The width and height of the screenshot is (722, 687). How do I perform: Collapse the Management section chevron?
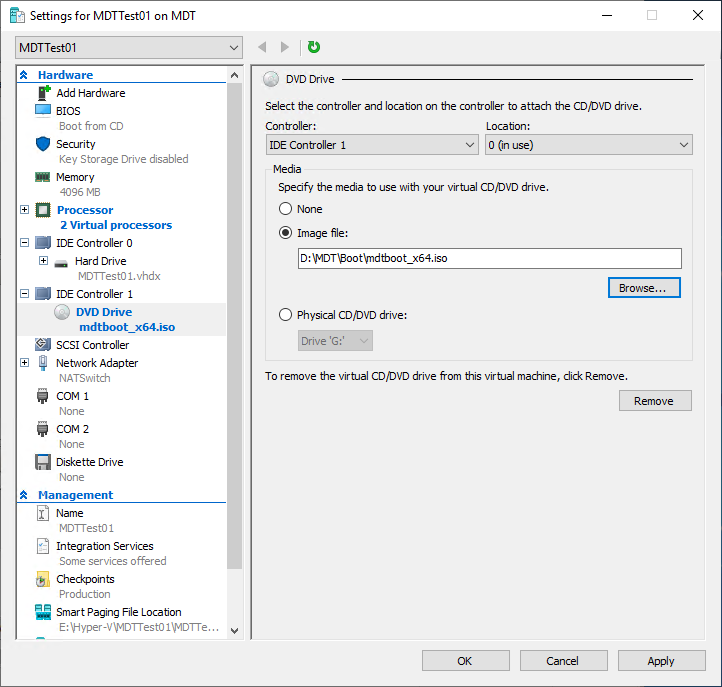(24, 495)
